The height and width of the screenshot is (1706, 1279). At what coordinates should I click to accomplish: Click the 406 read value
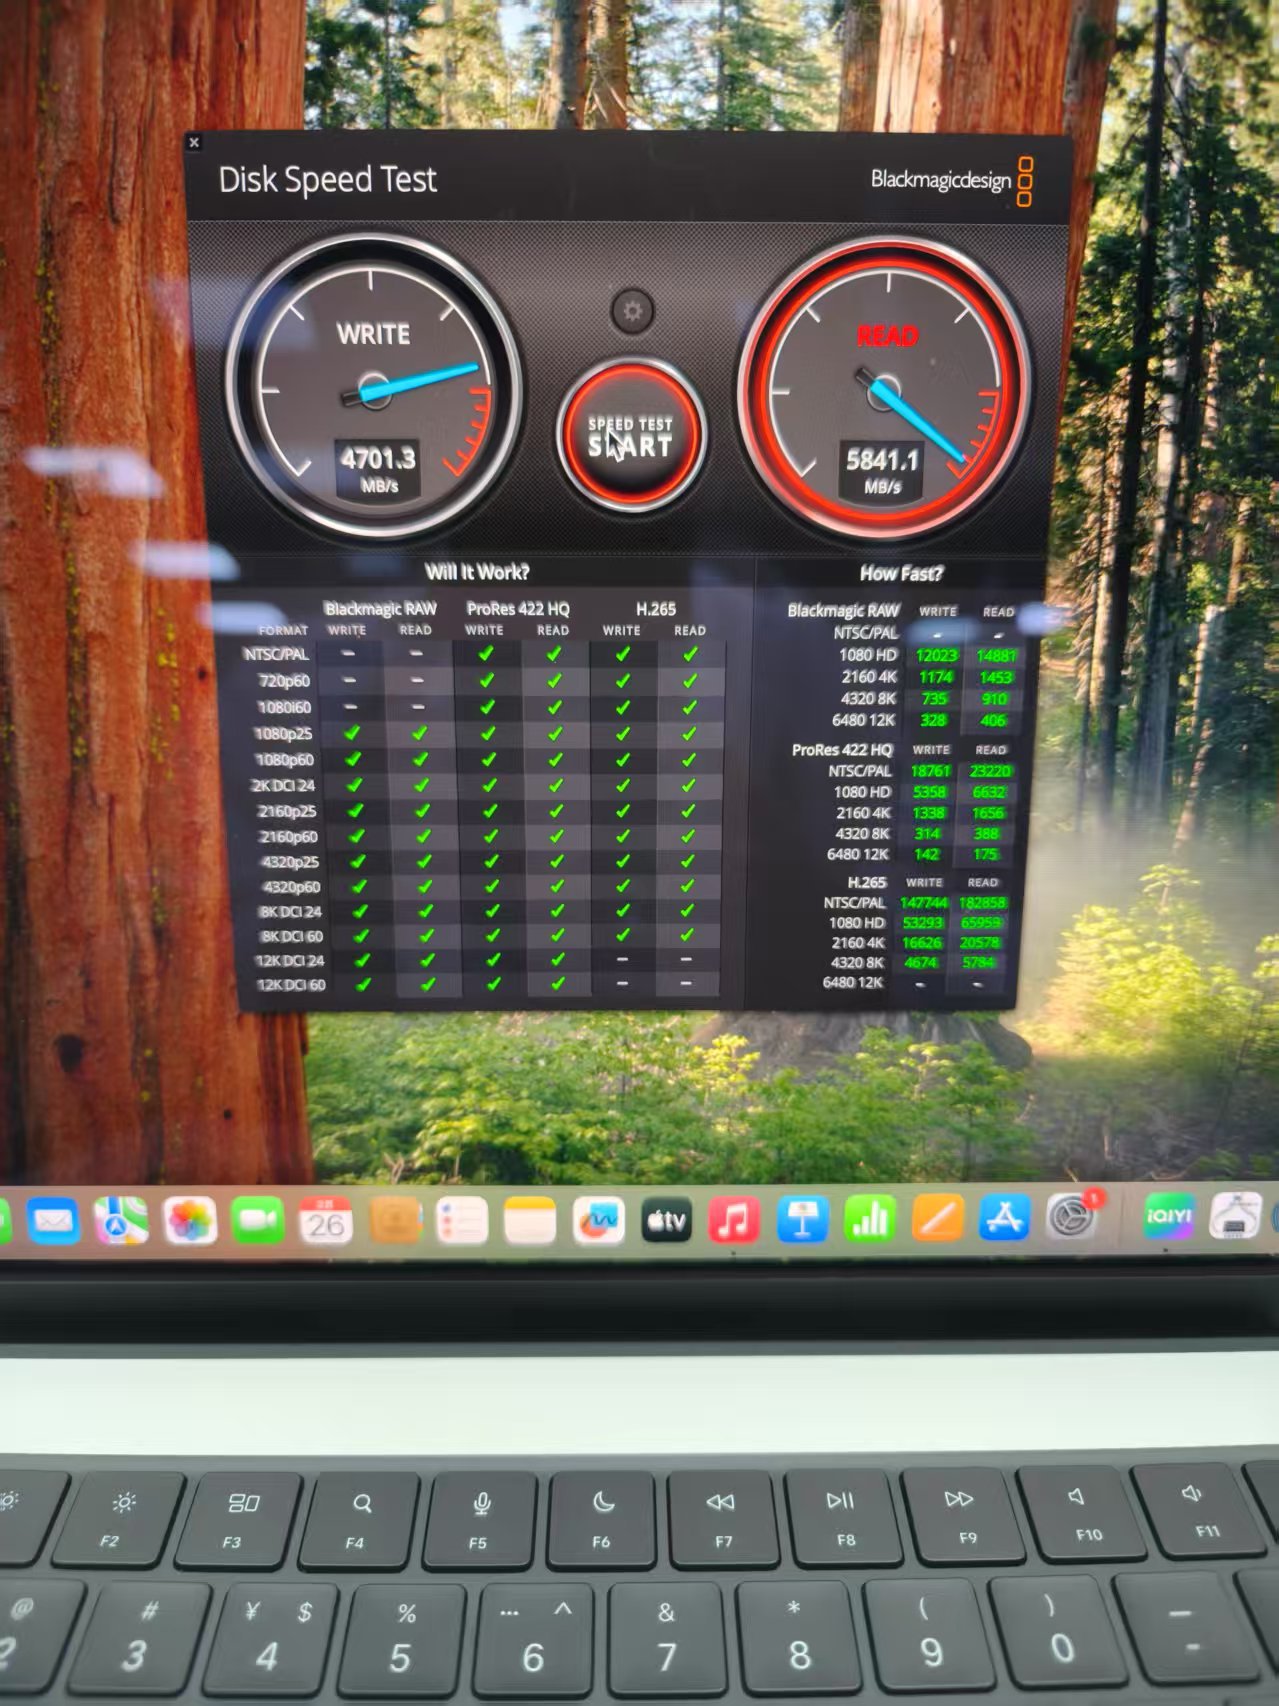(x=993, y=720)
